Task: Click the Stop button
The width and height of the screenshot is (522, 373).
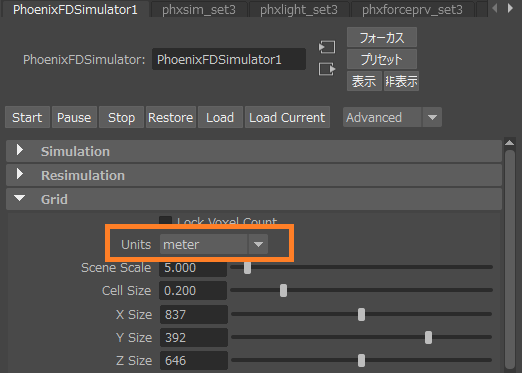Action: [121, 117]
